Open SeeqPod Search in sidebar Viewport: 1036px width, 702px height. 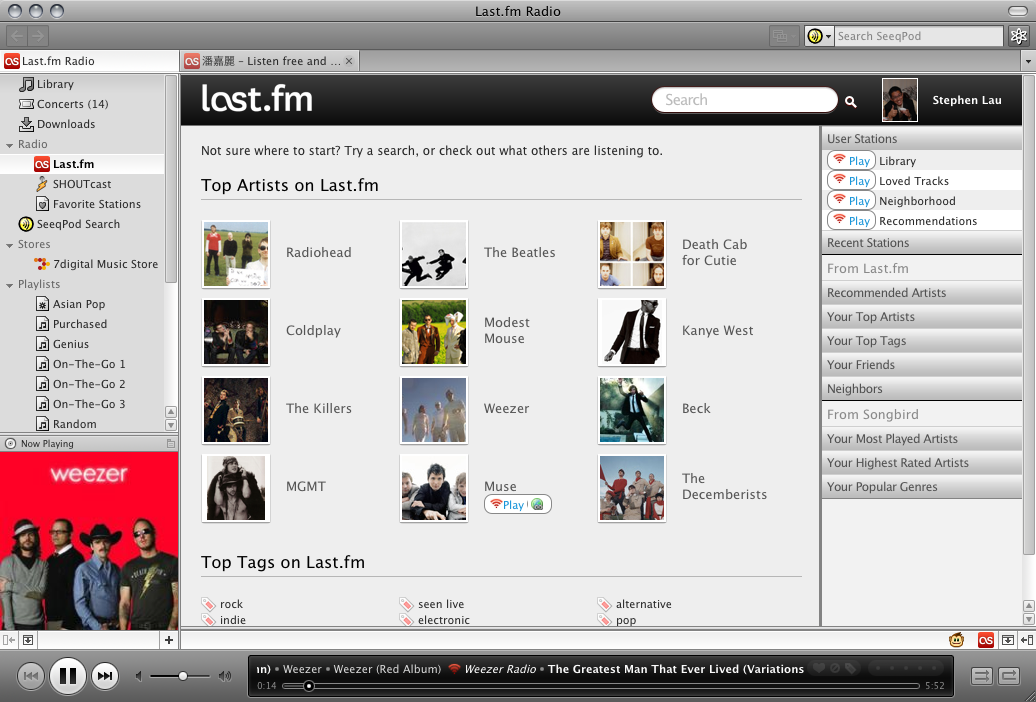(69, 224)
